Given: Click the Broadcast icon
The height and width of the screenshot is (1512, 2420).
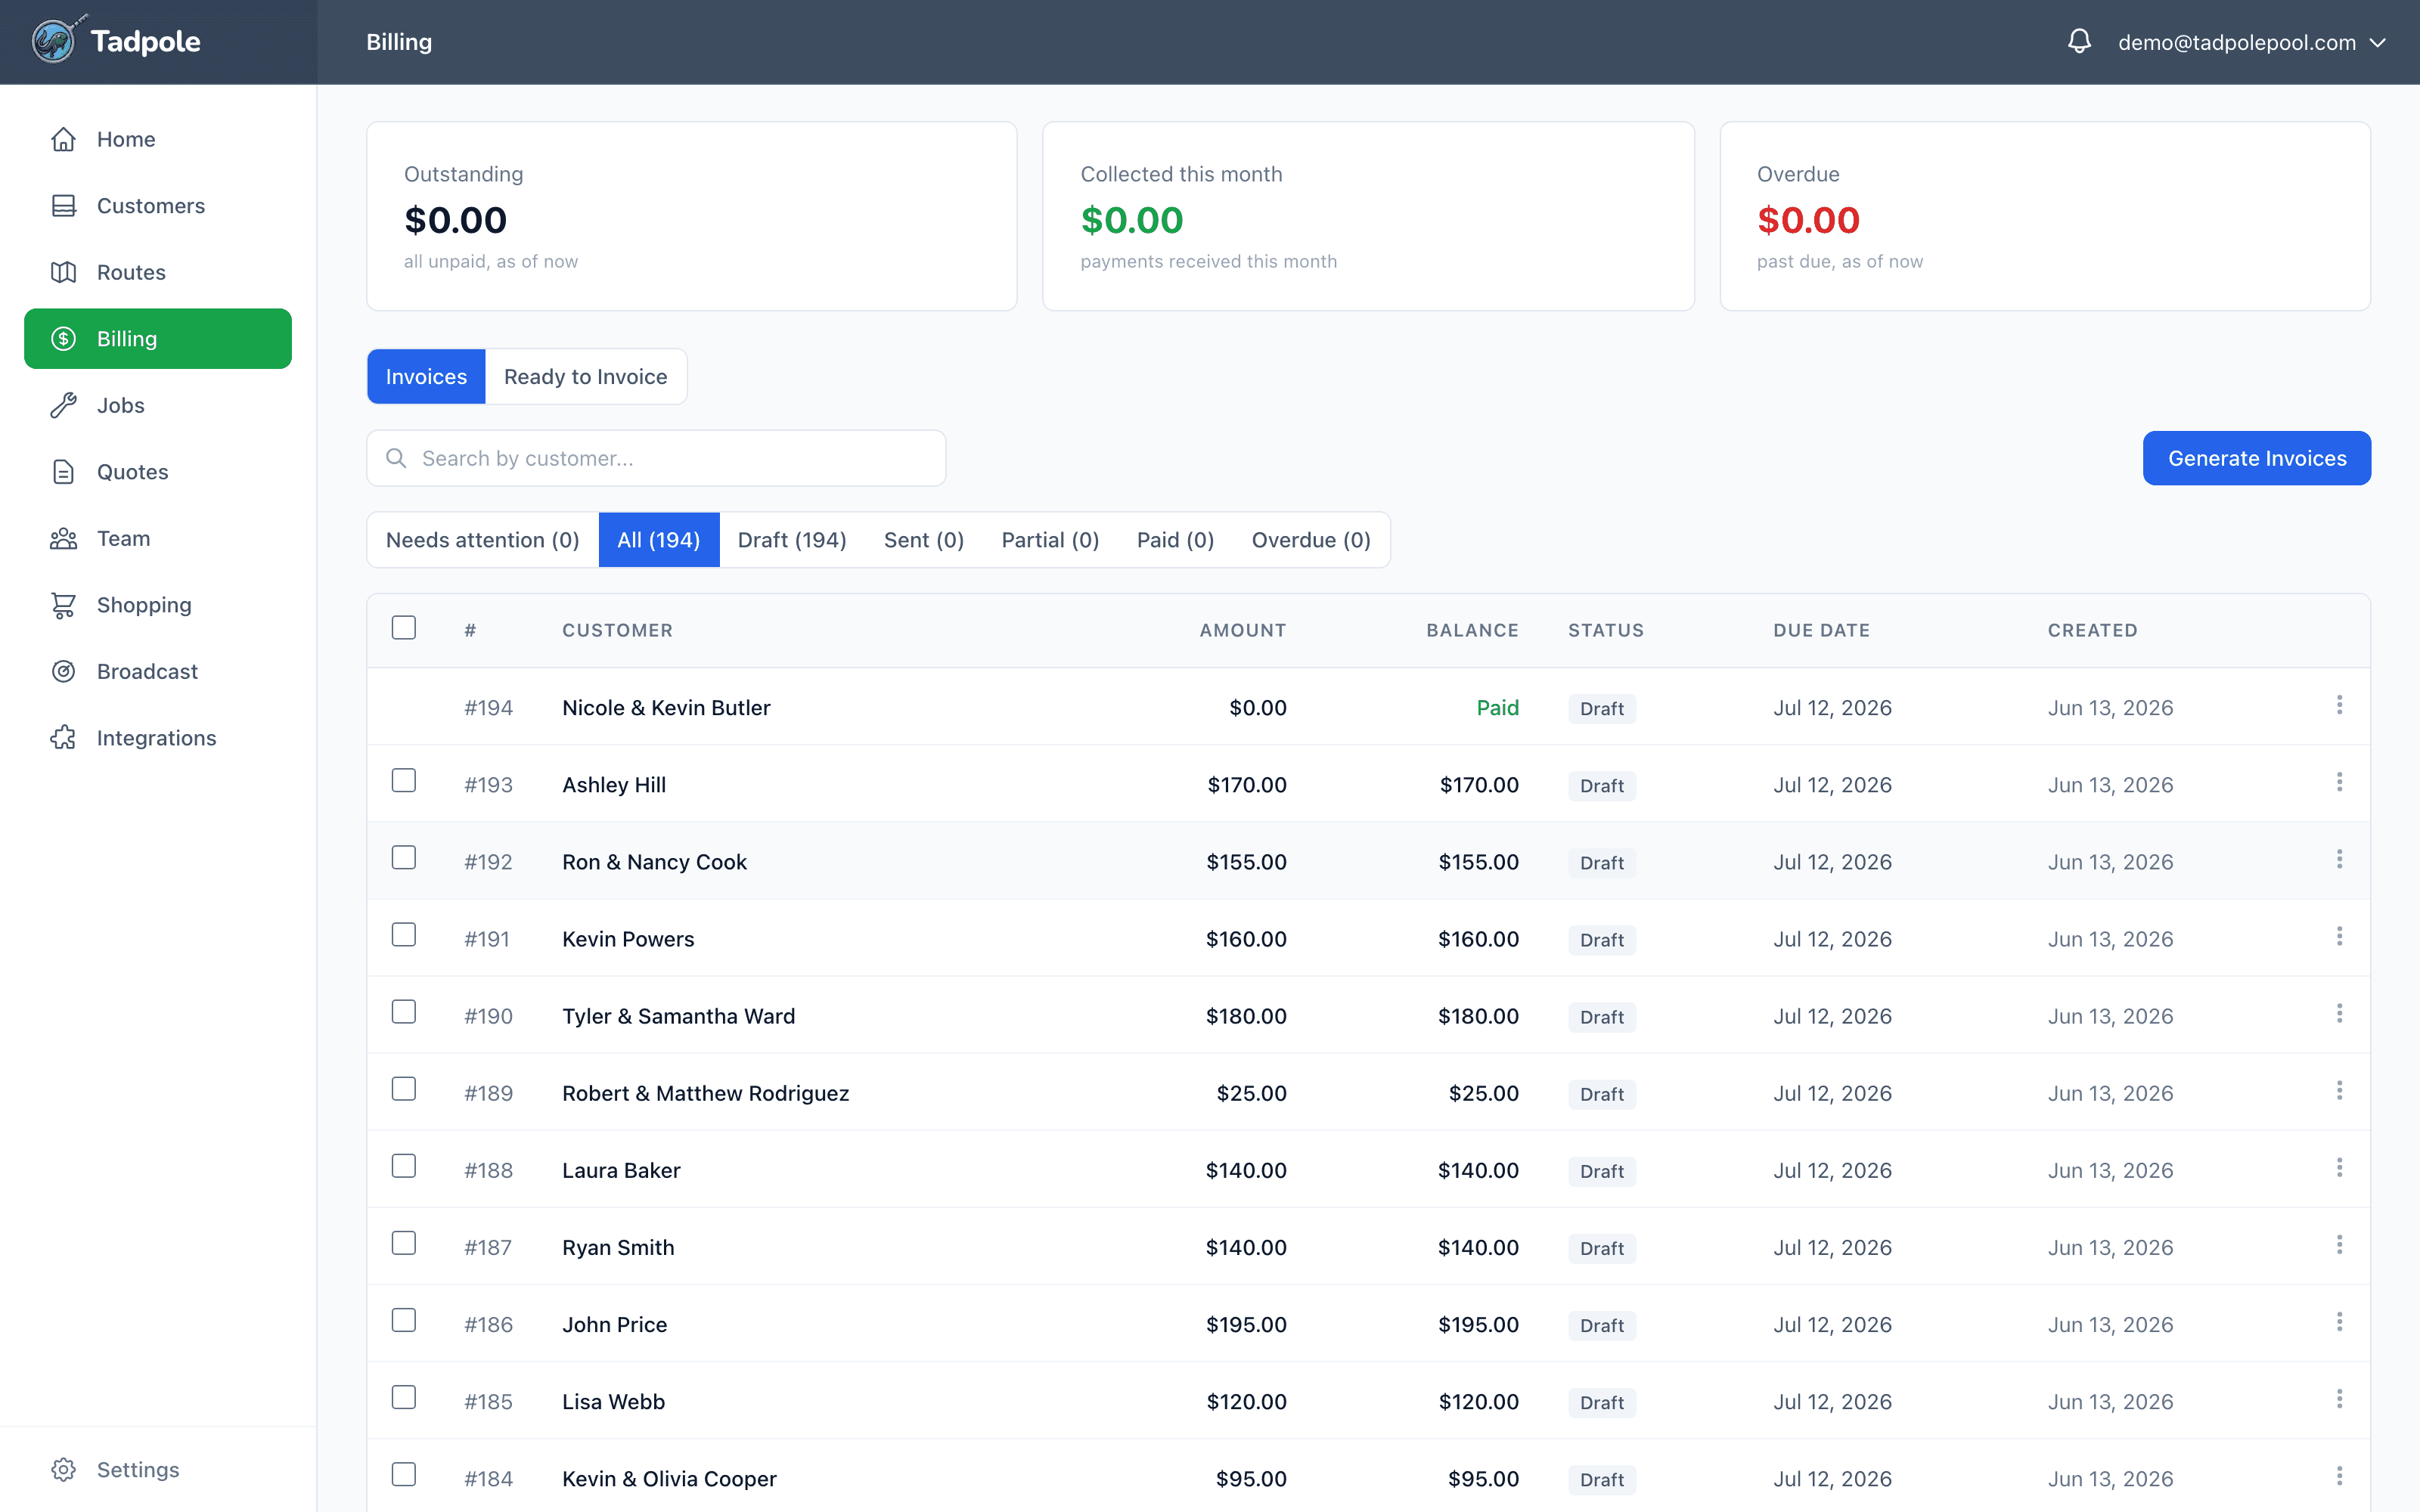Looking at the screenshot, I should 63,671.
